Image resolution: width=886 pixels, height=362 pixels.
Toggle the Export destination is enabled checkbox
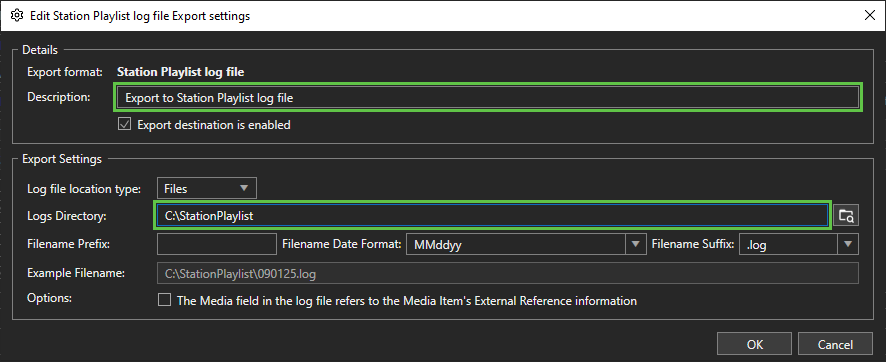pyautogui.click(x=124, y=124)
